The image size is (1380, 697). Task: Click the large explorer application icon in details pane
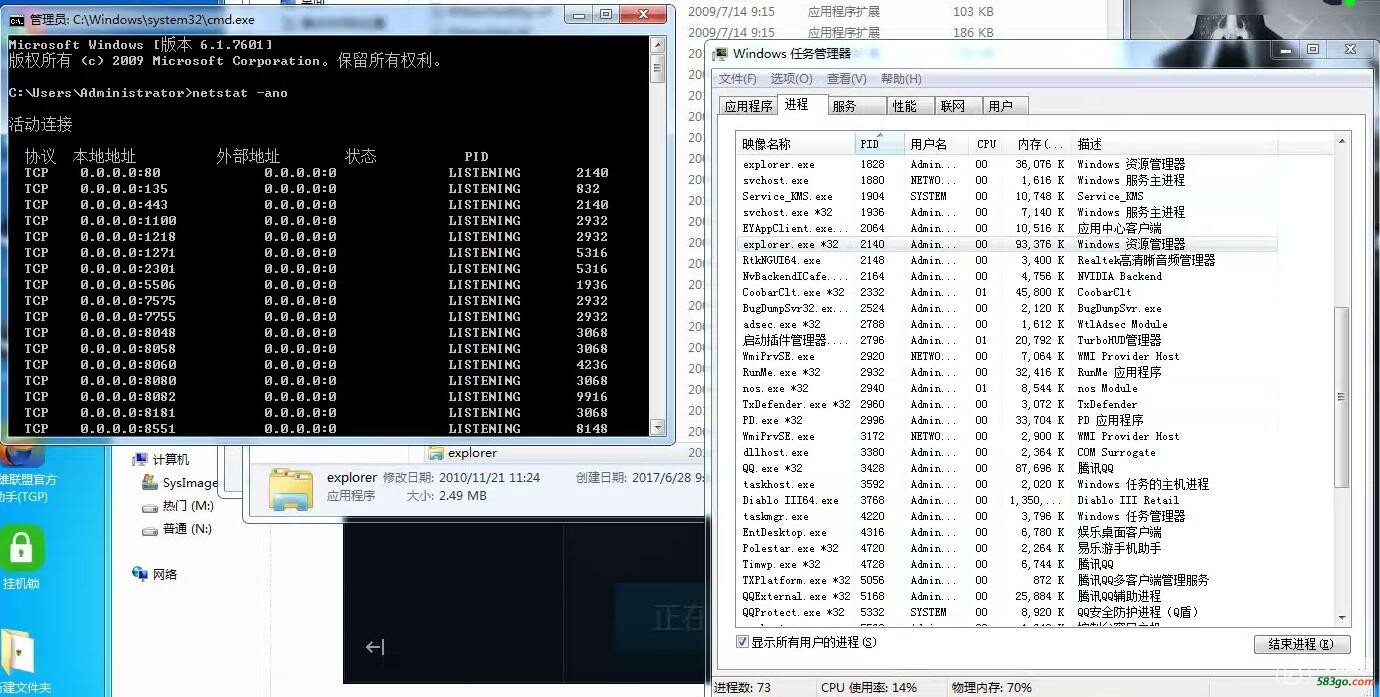[x=291, y=489]
